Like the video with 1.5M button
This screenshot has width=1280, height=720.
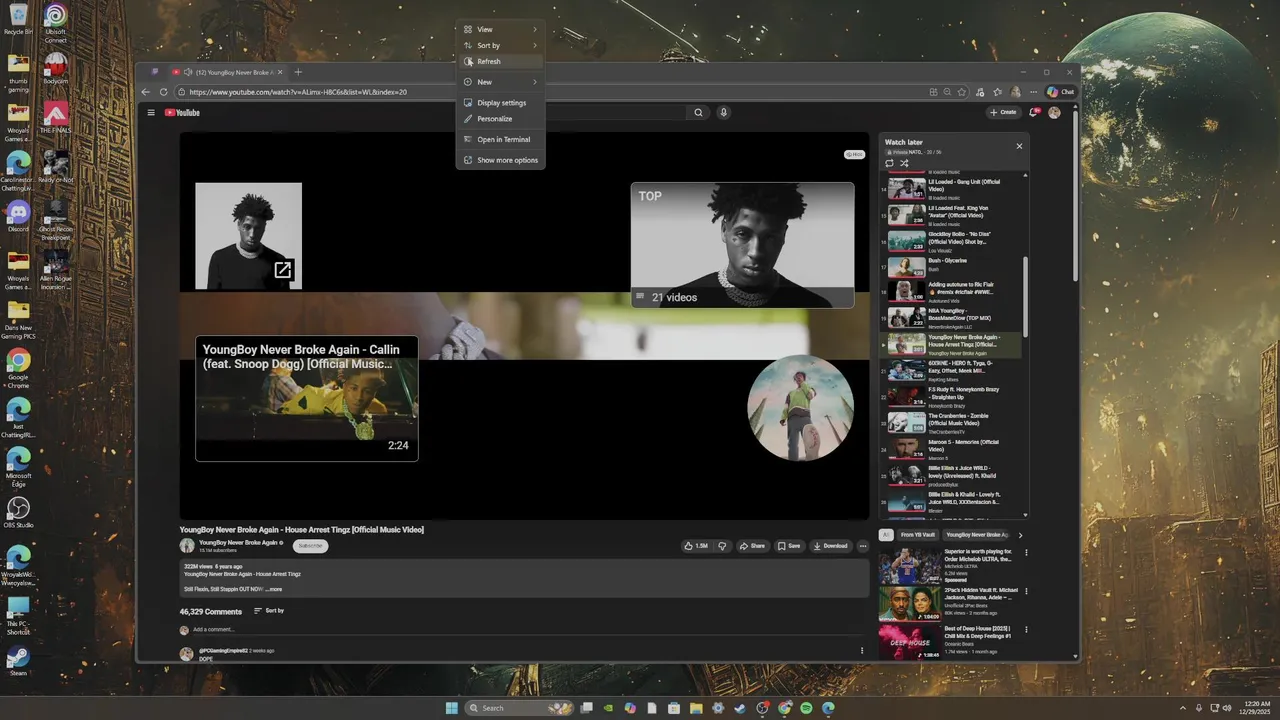pos(695,546)
